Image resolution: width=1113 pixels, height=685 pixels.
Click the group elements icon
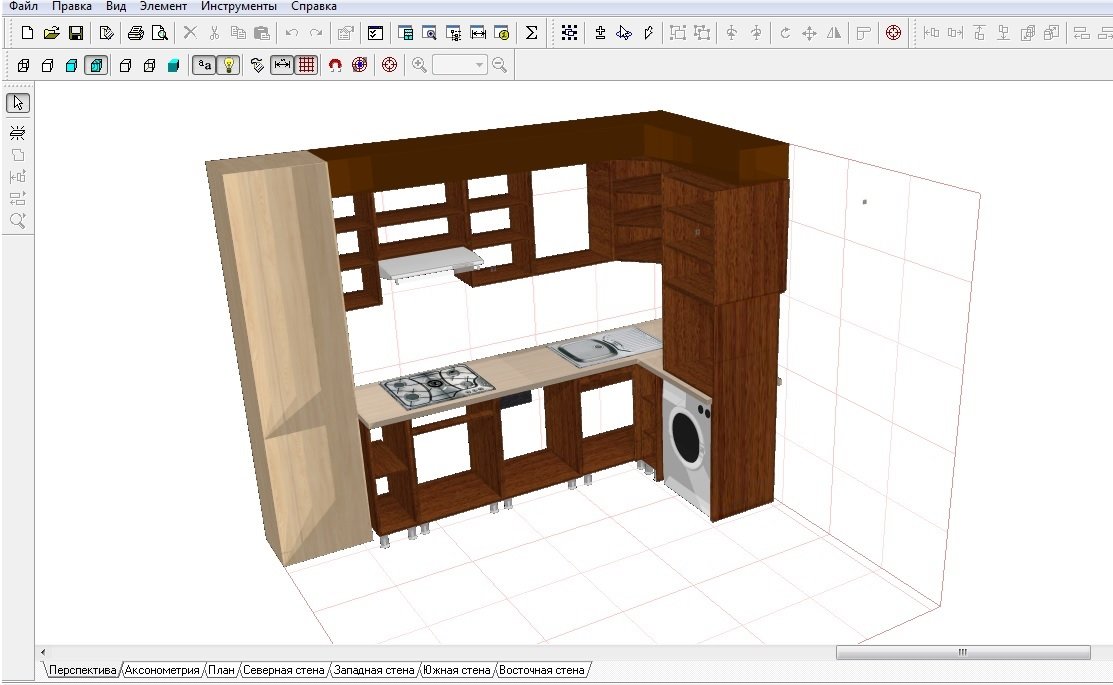678,33
